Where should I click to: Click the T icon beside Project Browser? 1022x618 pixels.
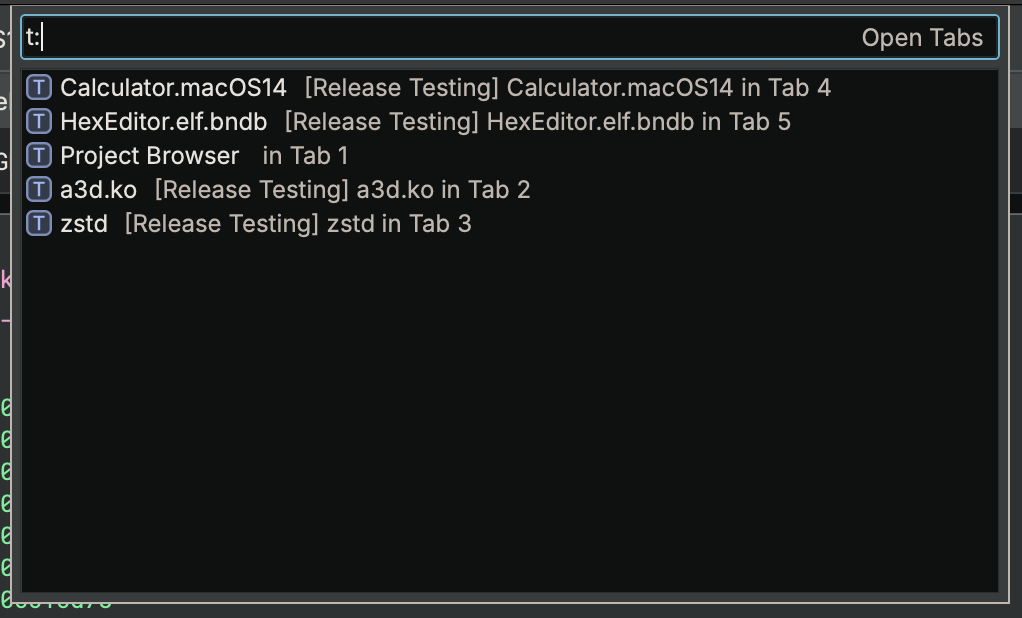tap(40, 155)
